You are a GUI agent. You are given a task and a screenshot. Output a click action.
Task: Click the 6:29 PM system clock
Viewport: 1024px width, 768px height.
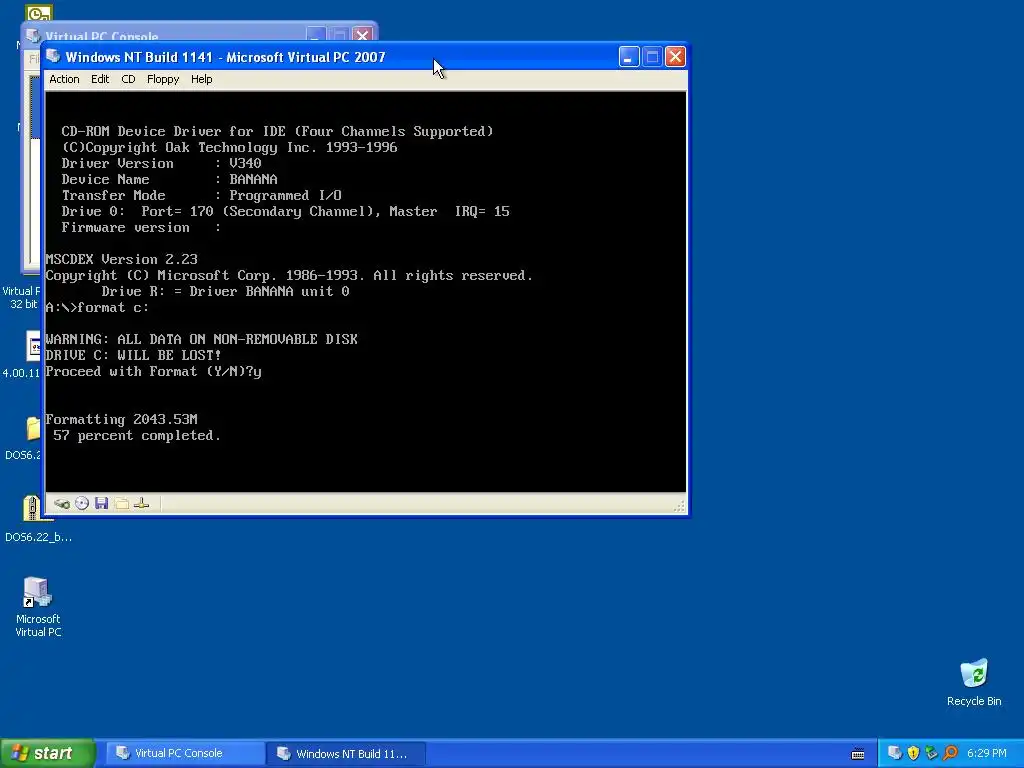[x=986, y=753]
